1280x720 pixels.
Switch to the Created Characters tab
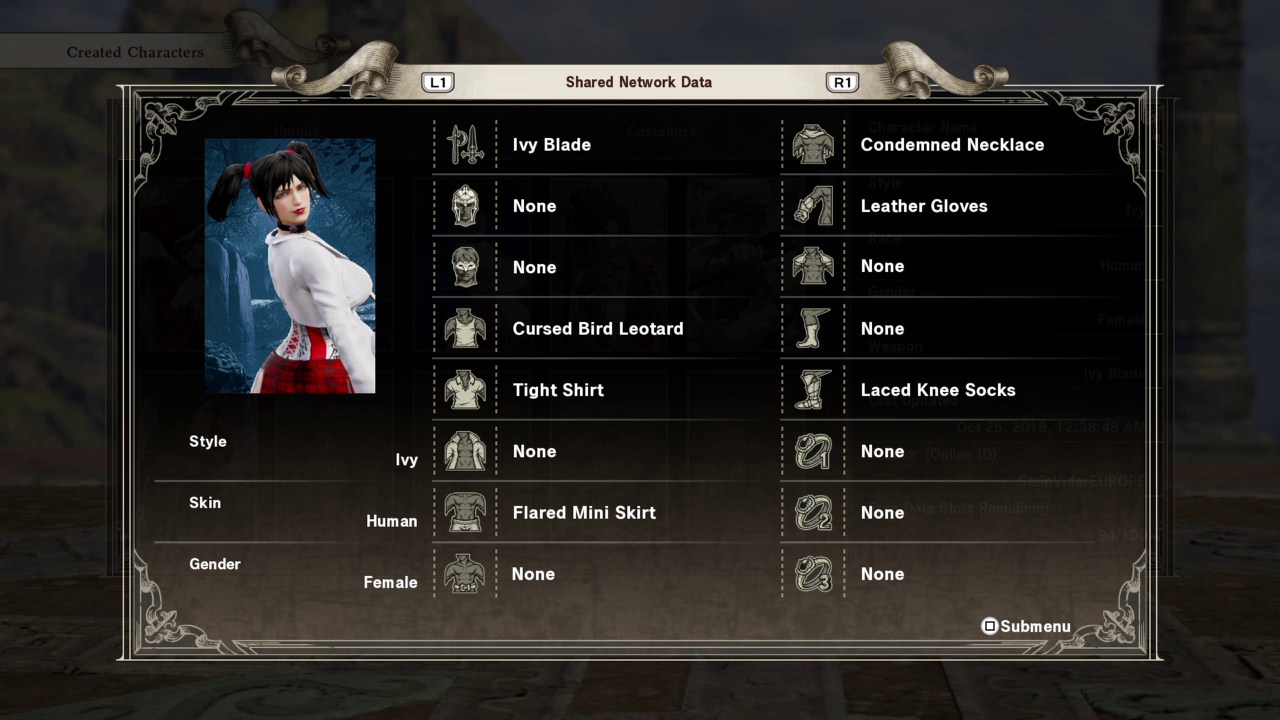coord(135,52)
